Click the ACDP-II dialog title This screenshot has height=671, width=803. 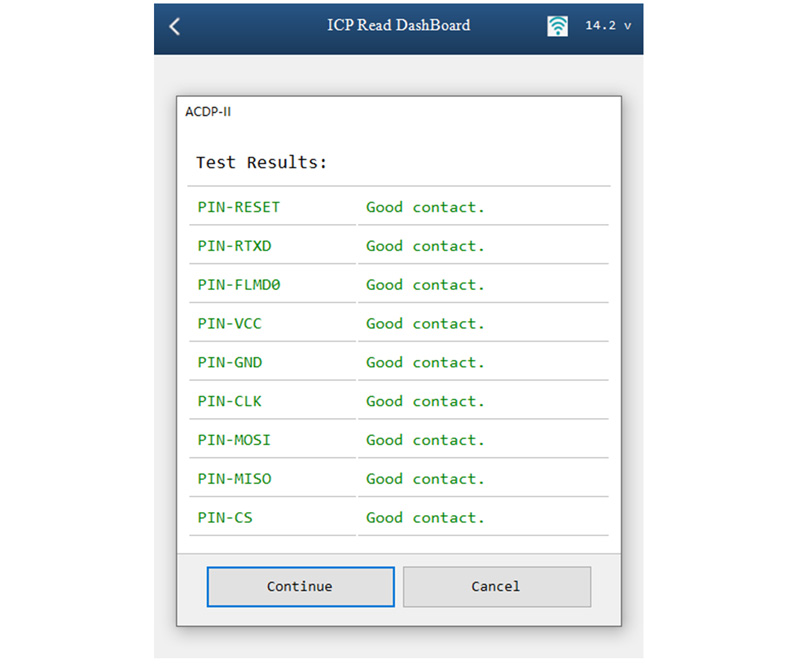(x=209, y=111)
